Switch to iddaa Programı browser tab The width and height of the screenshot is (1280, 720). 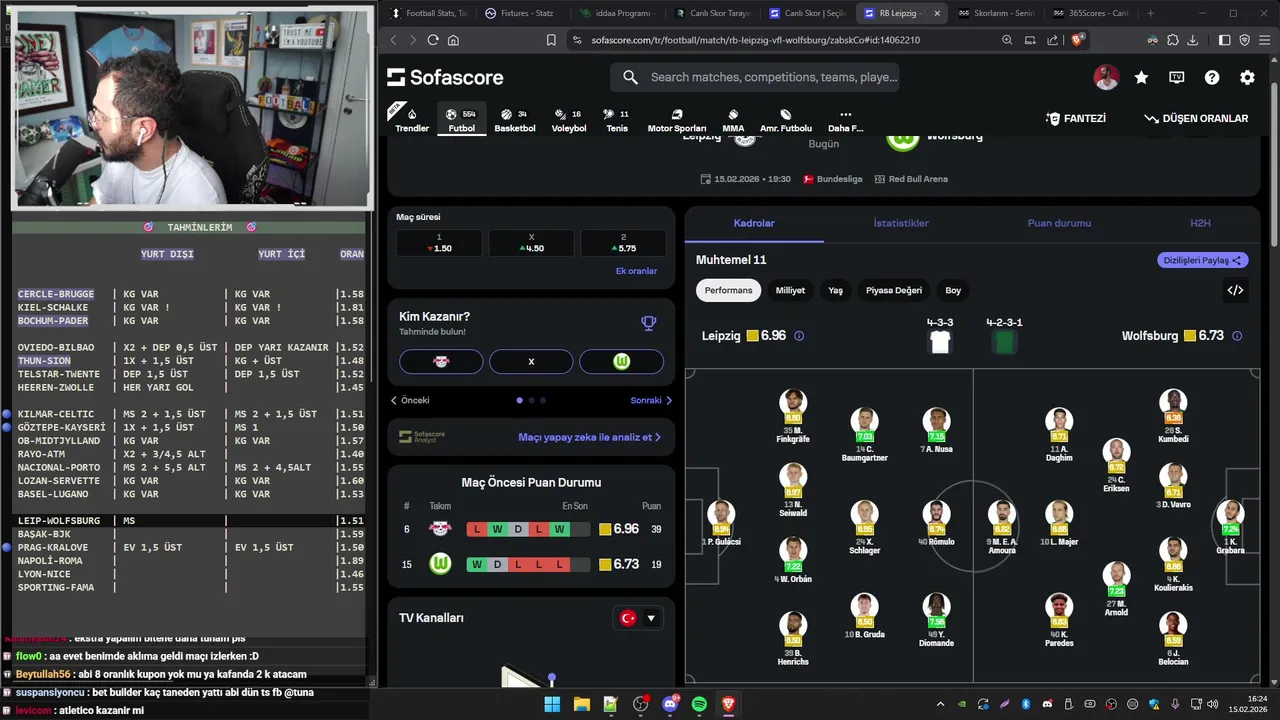(616, 13)
